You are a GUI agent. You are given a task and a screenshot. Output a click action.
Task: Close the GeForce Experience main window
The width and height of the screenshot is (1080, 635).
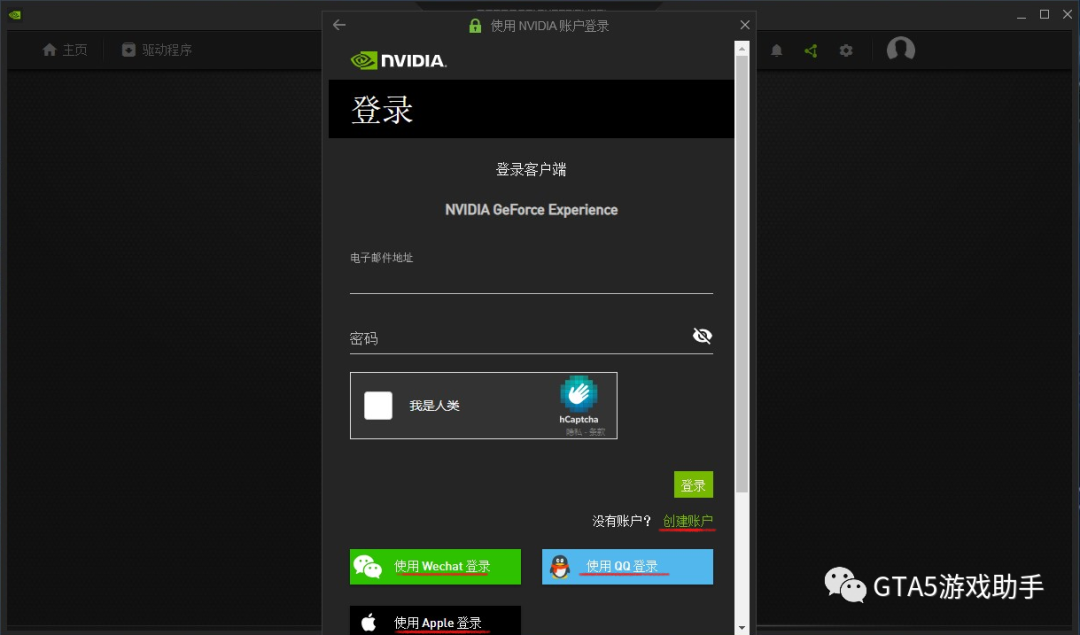1068,14
